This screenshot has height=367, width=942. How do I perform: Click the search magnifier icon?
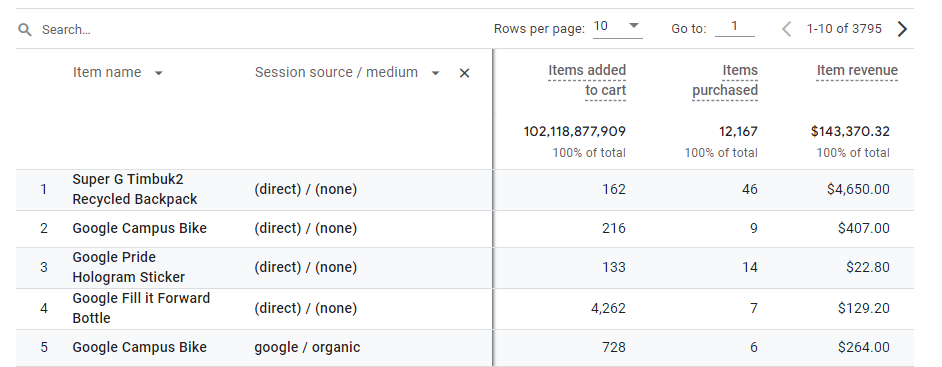[x=25, y=29]
